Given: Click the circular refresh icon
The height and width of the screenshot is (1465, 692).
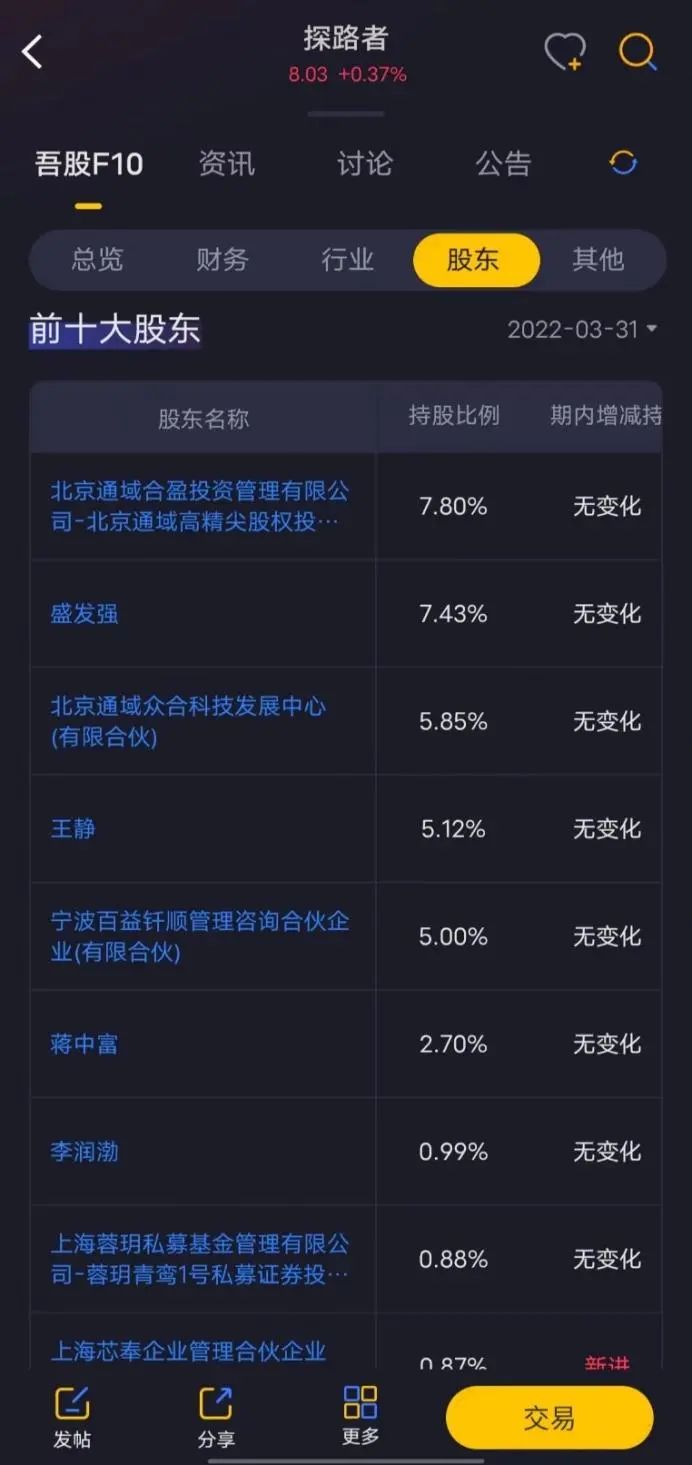Looking at the screenshot, I should tap(623, 163).
